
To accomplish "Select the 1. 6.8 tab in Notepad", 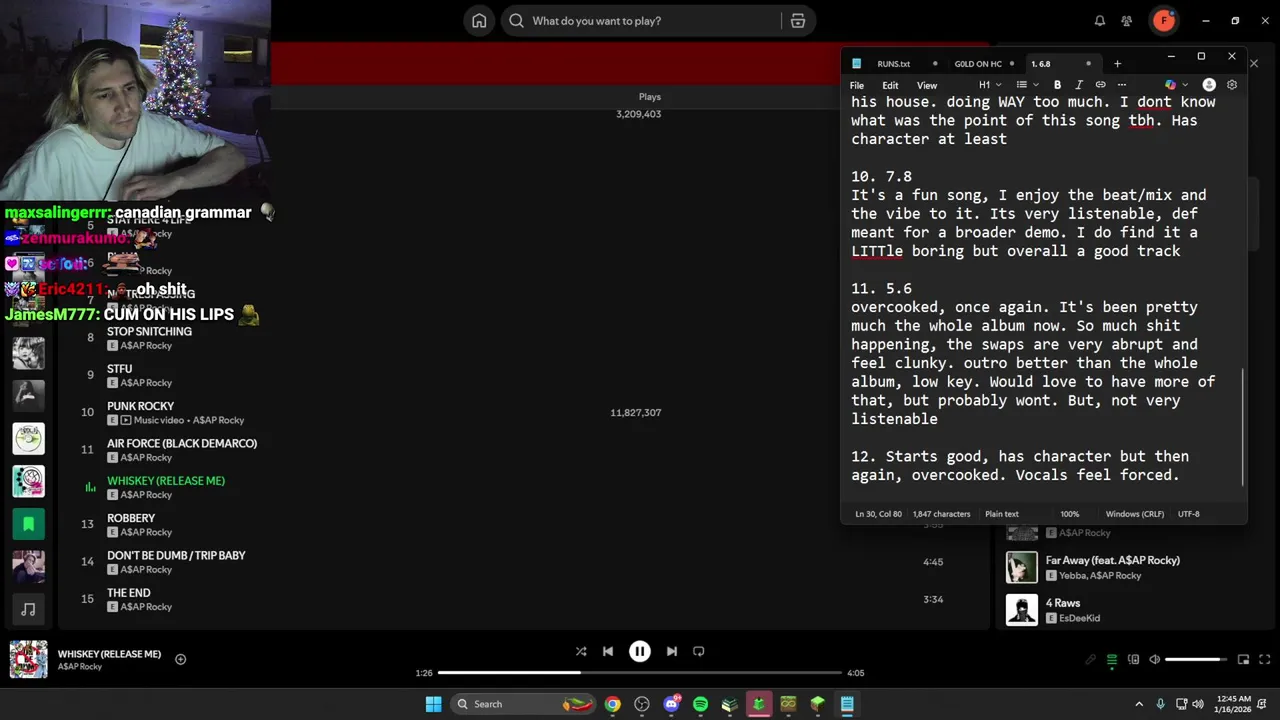I will (1041, 64).
